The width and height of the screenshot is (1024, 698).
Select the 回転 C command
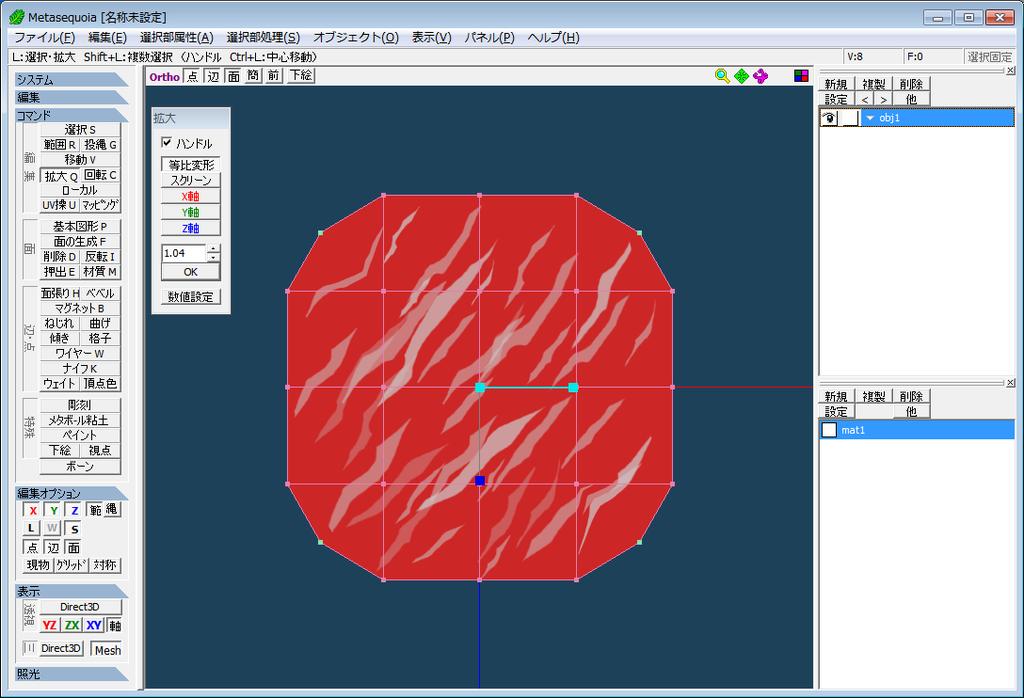tap(101, 175)
